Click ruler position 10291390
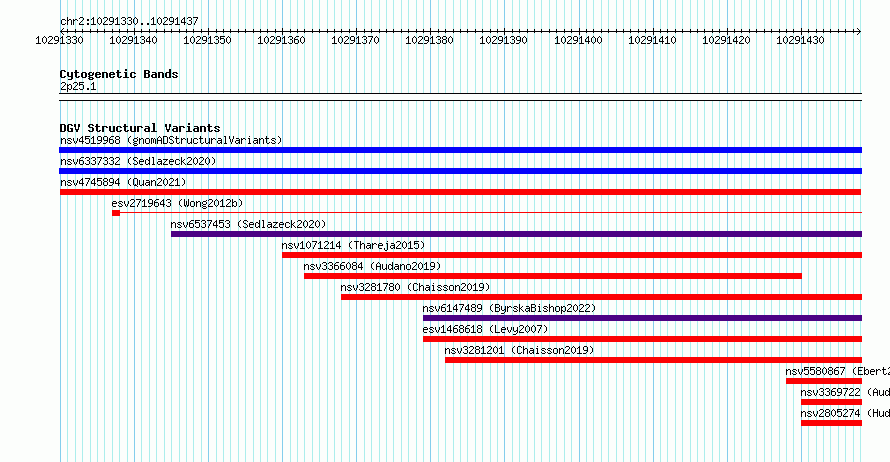 (x=503, y=40)
